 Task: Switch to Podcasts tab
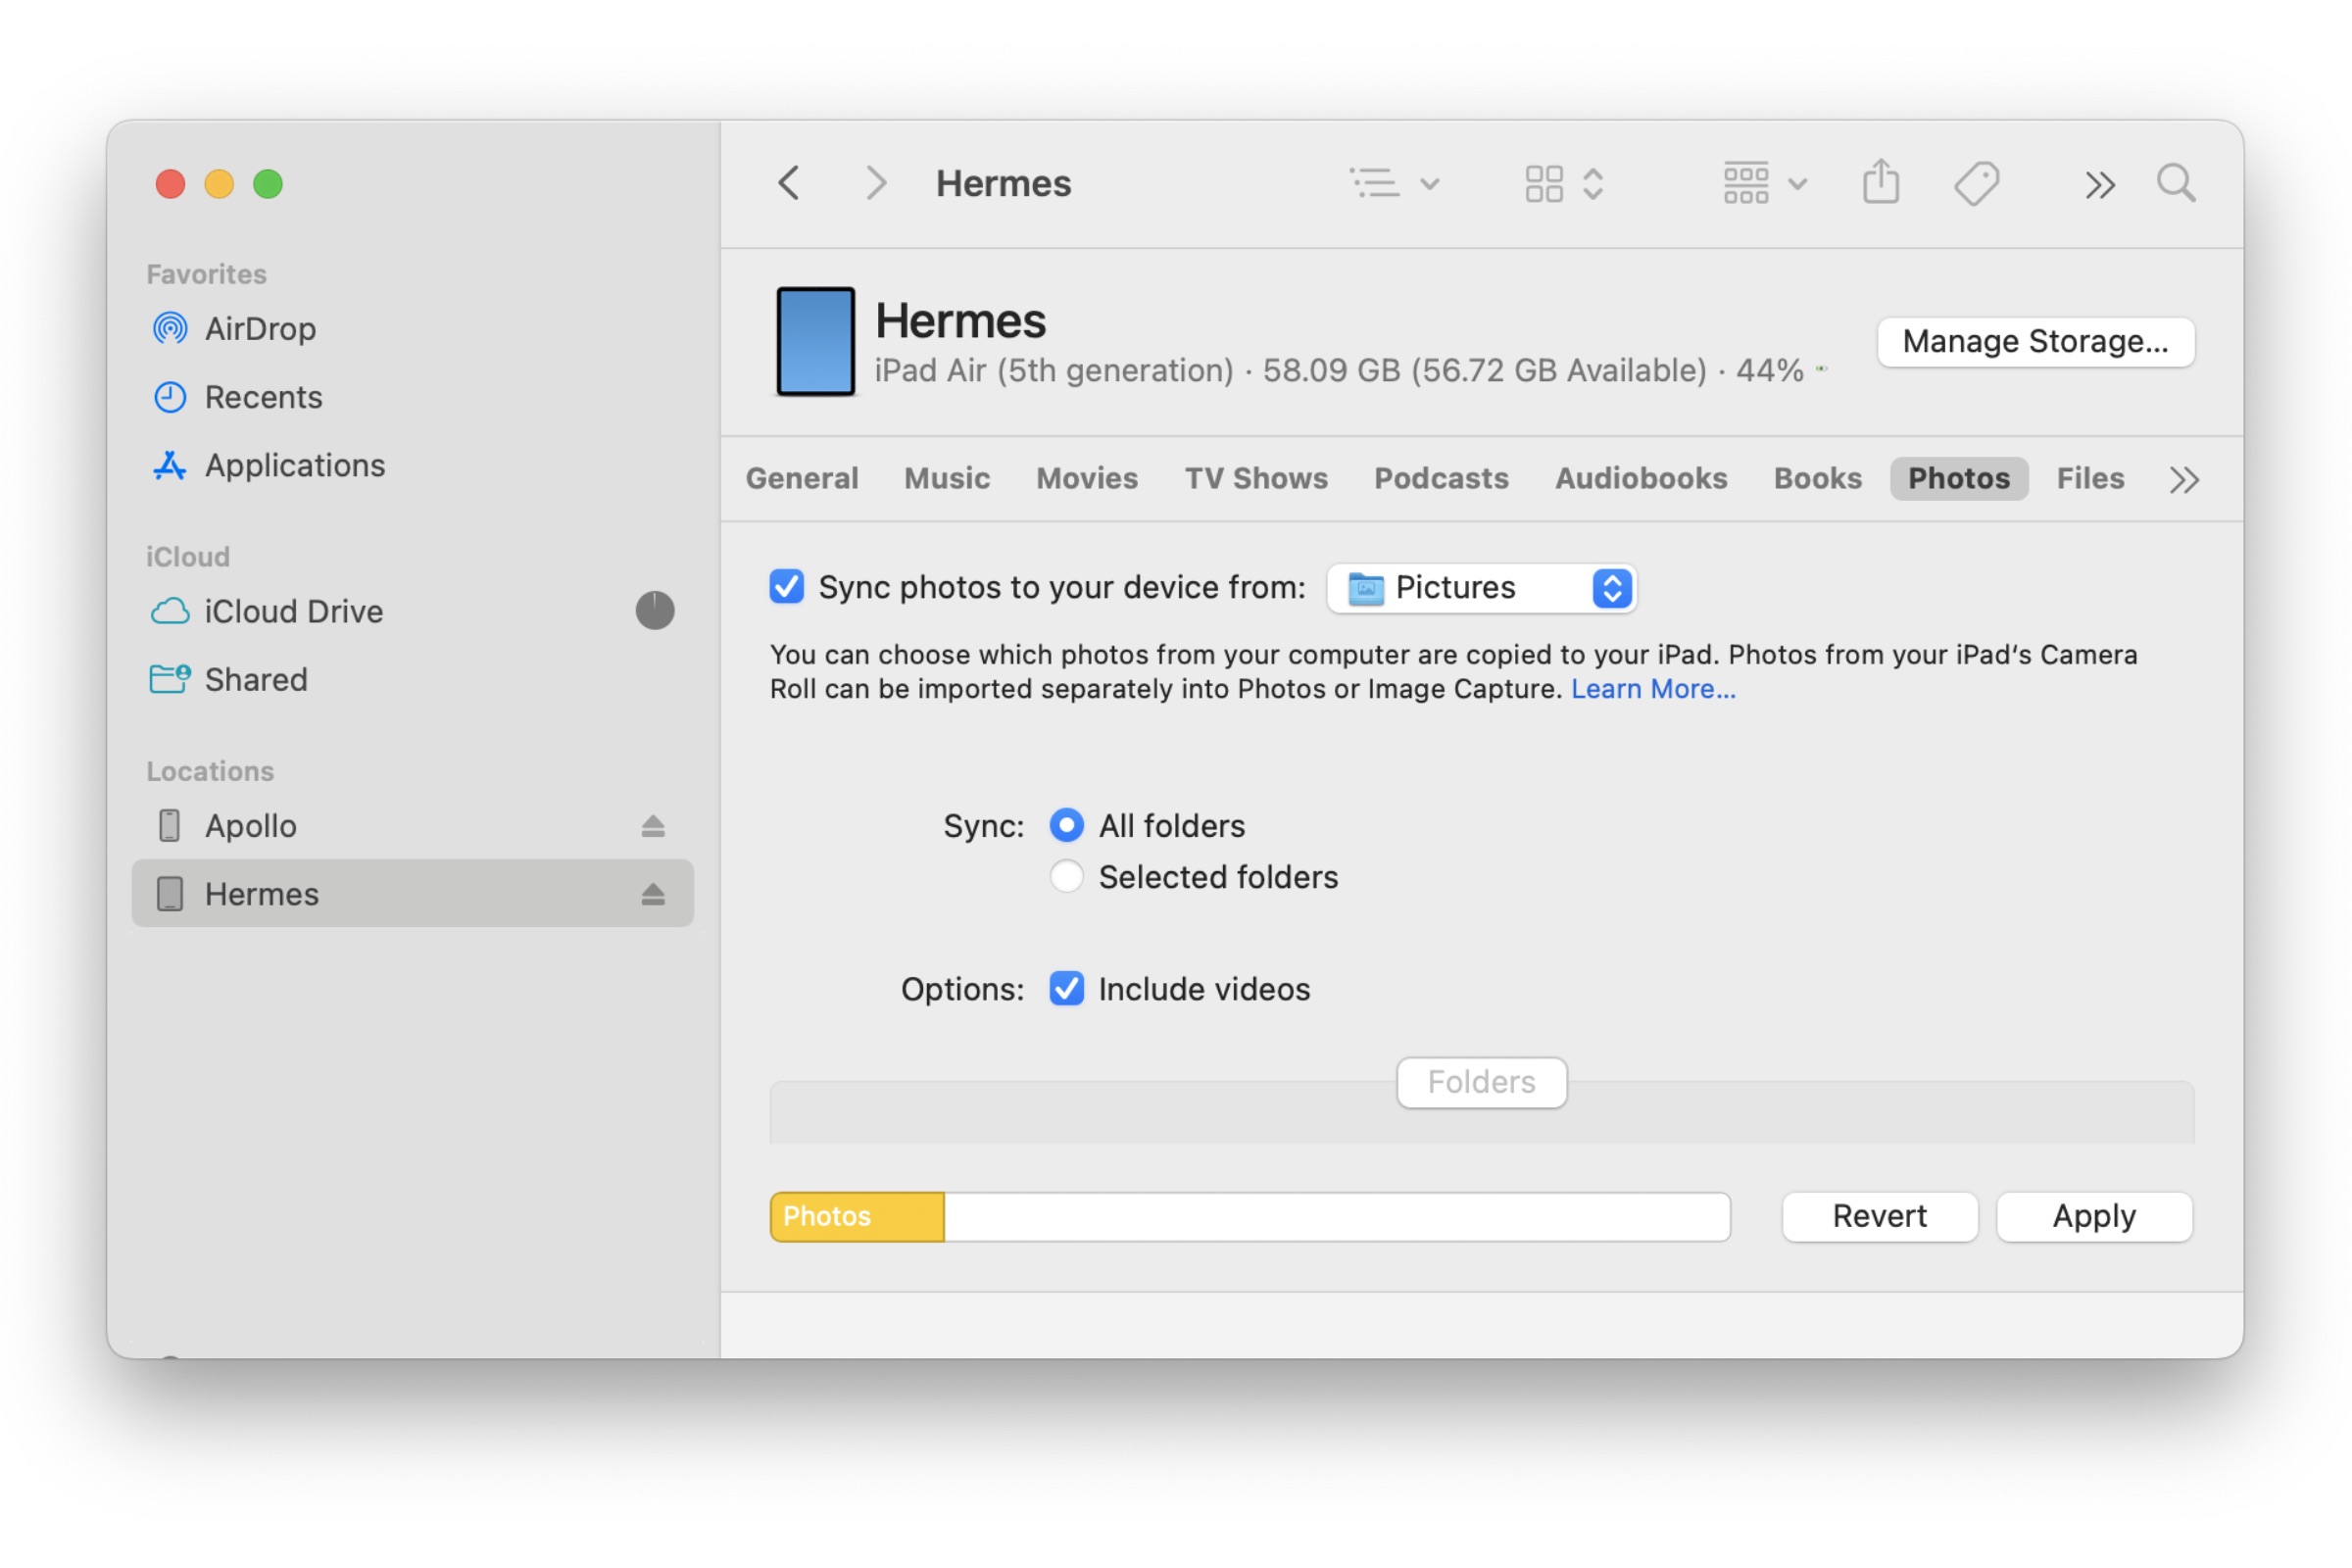point(1441,478)
